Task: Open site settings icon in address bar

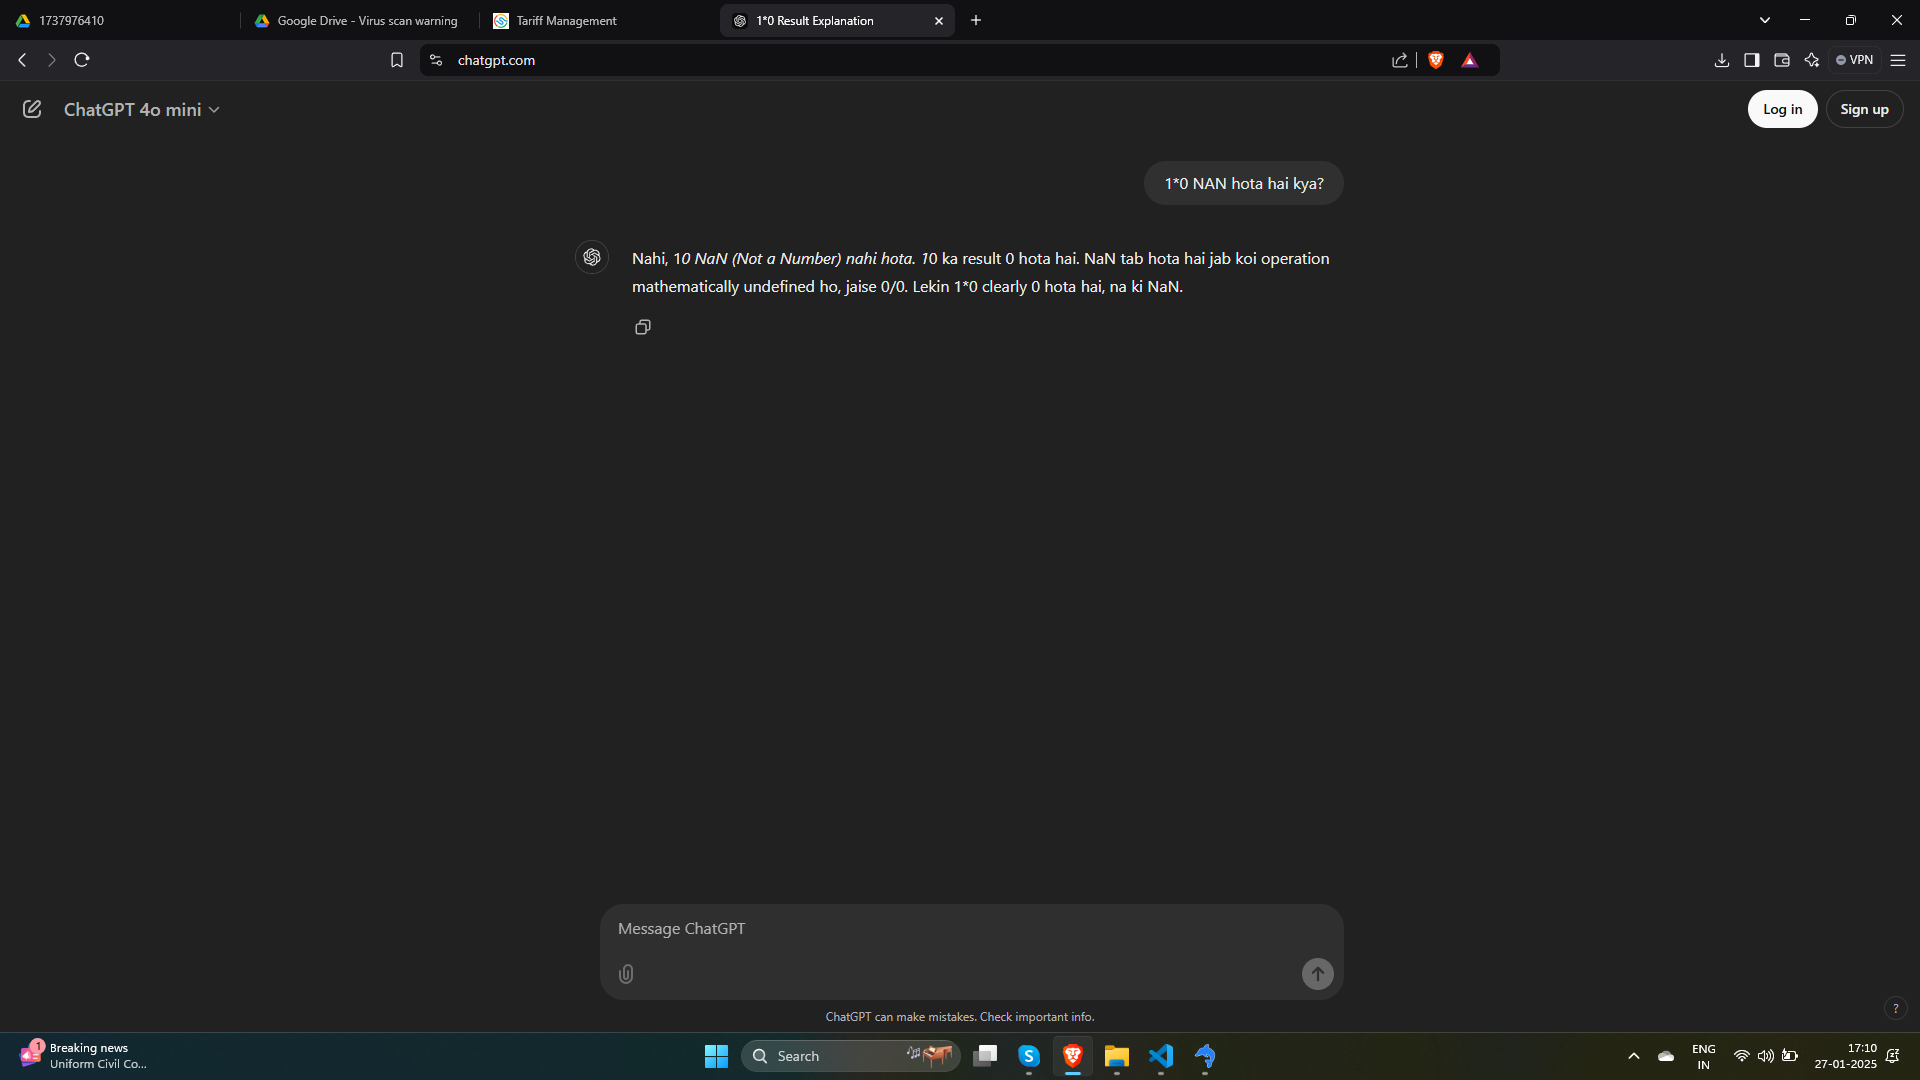Action: (x=436, y=60)
